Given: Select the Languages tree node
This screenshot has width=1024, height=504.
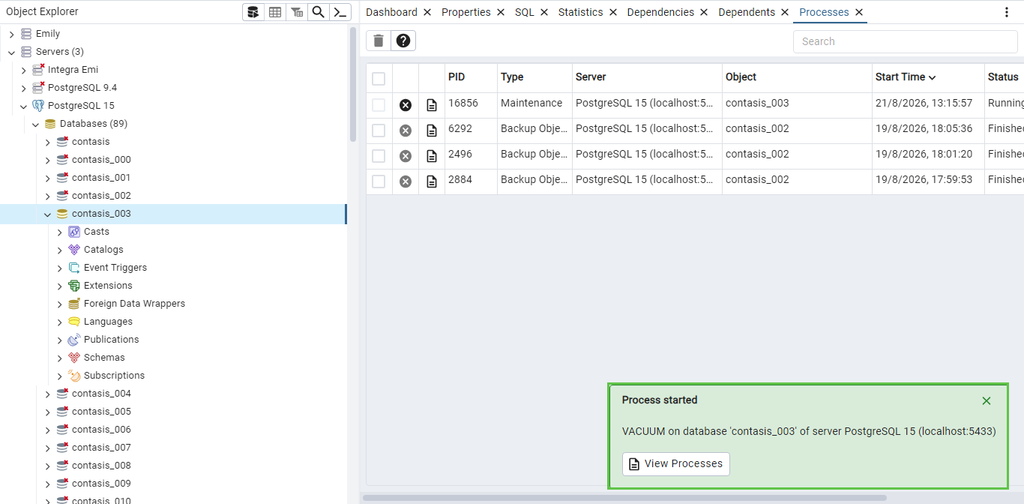Looking at the screenshot, I should pyautogui.click(x=108, y=322).
